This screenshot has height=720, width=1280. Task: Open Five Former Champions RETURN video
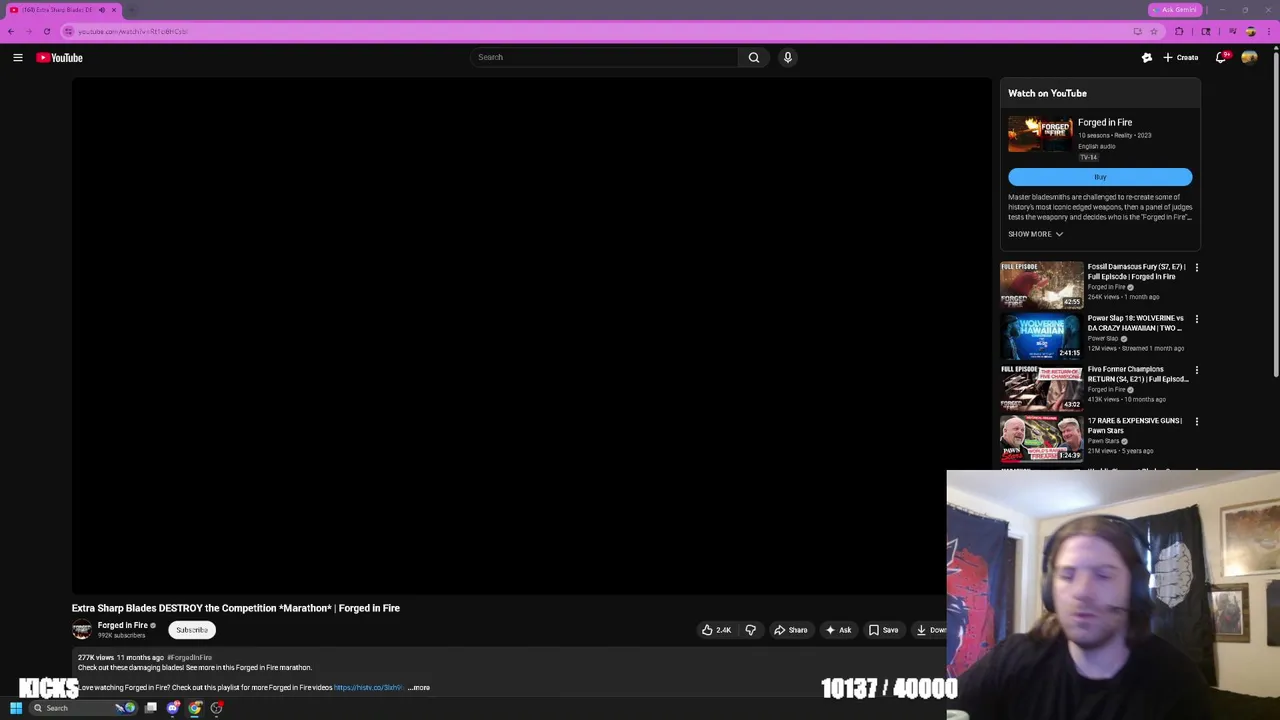click(1137, 374)
